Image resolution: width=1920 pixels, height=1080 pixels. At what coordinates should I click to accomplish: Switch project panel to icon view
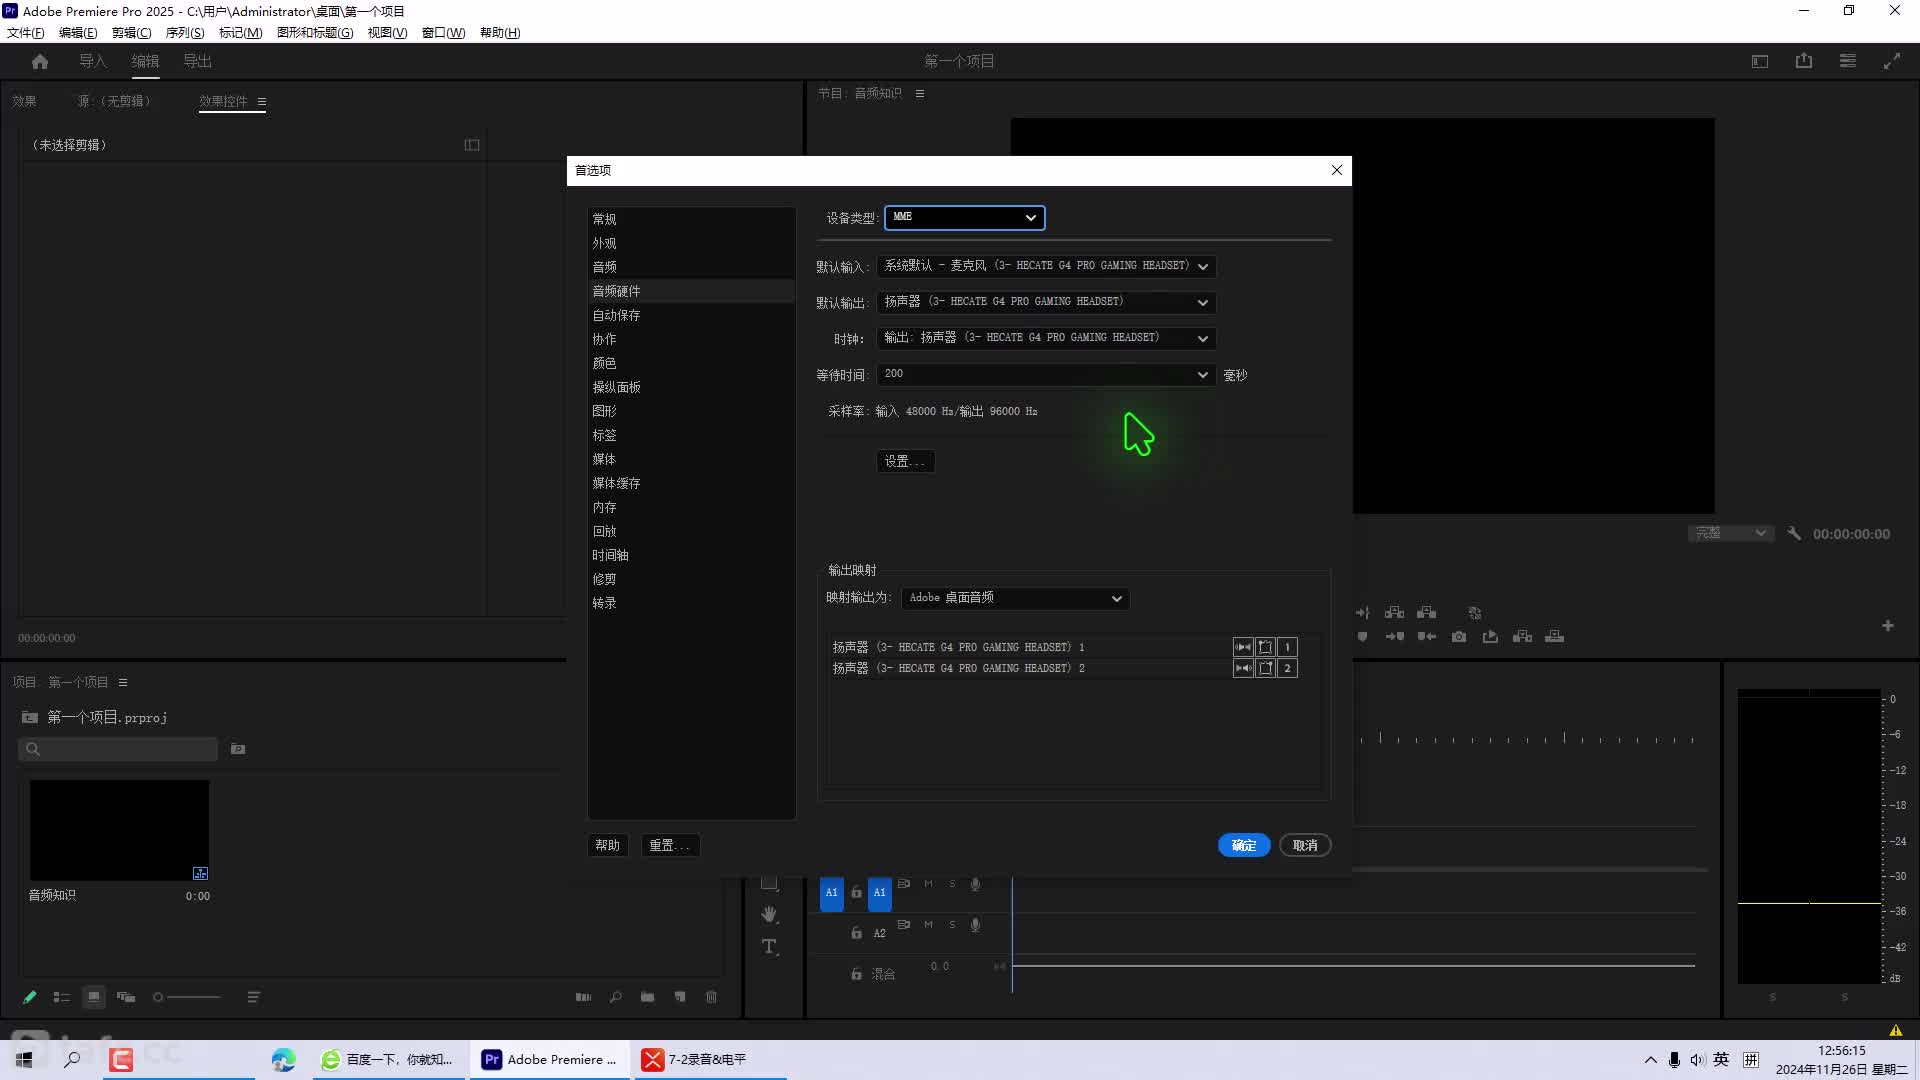(x=94, y=997)
